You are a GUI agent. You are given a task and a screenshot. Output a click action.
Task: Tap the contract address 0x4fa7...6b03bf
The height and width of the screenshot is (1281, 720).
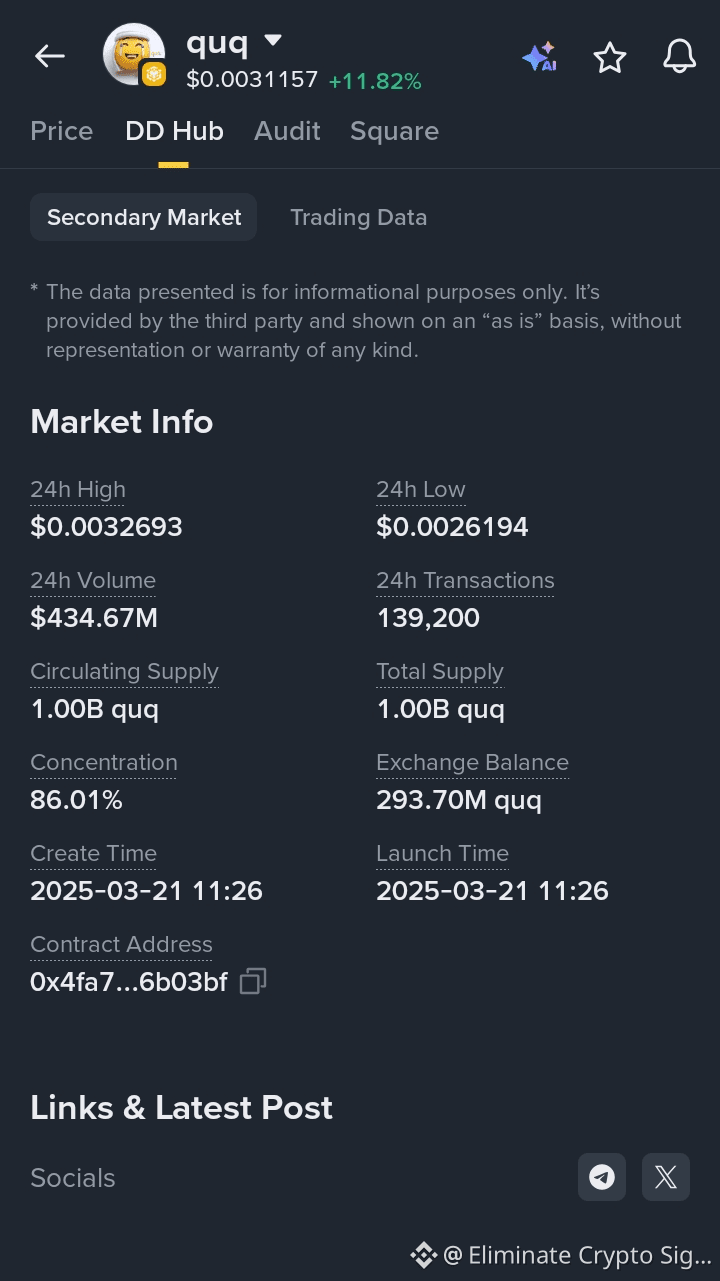[x=129, y=982]
